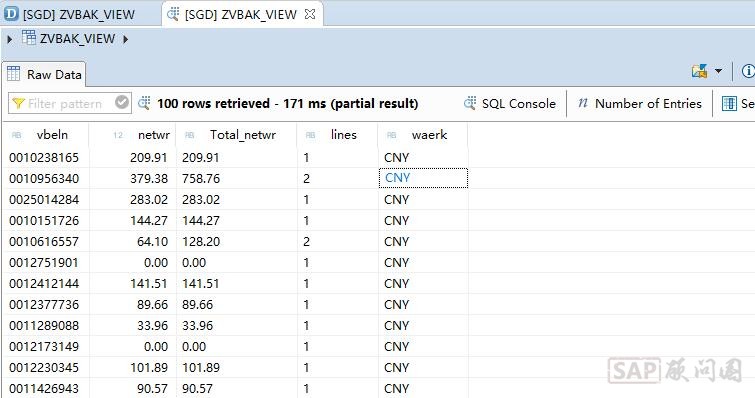Click Total_netwr value 144.27

(201, 221)
